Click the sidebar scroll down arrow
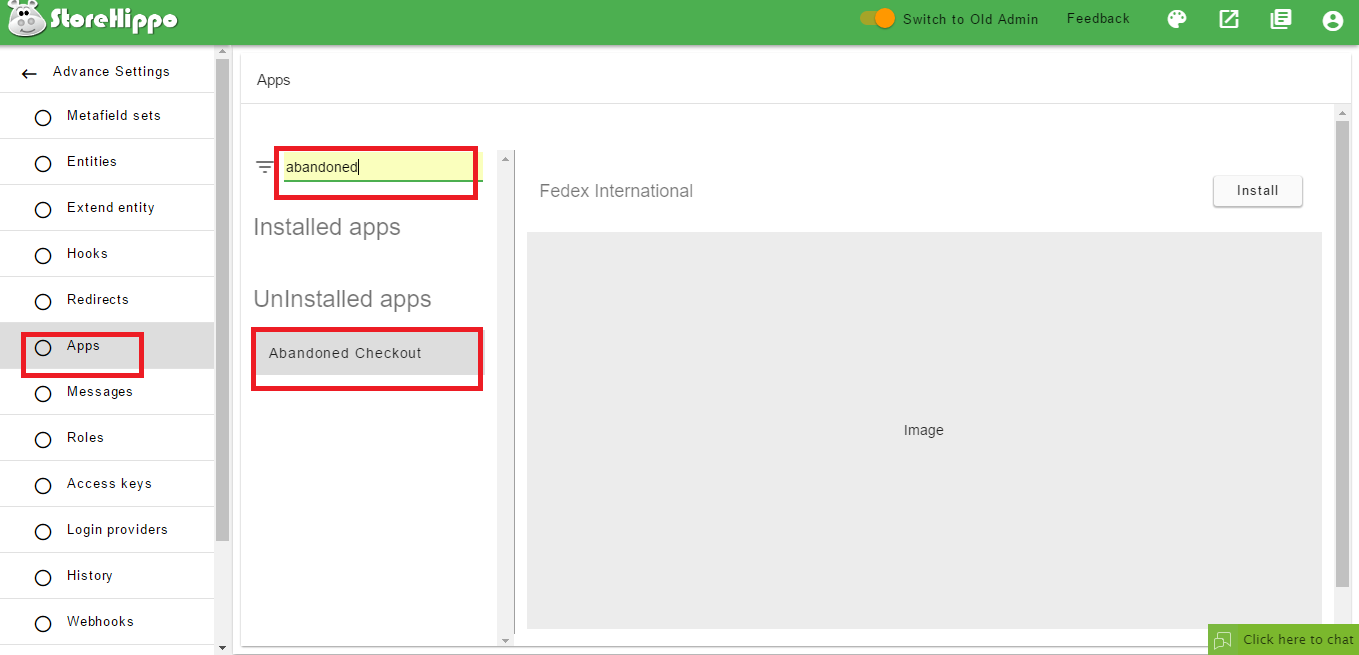This screenshot has height=655, width=1359. point(222,648)
